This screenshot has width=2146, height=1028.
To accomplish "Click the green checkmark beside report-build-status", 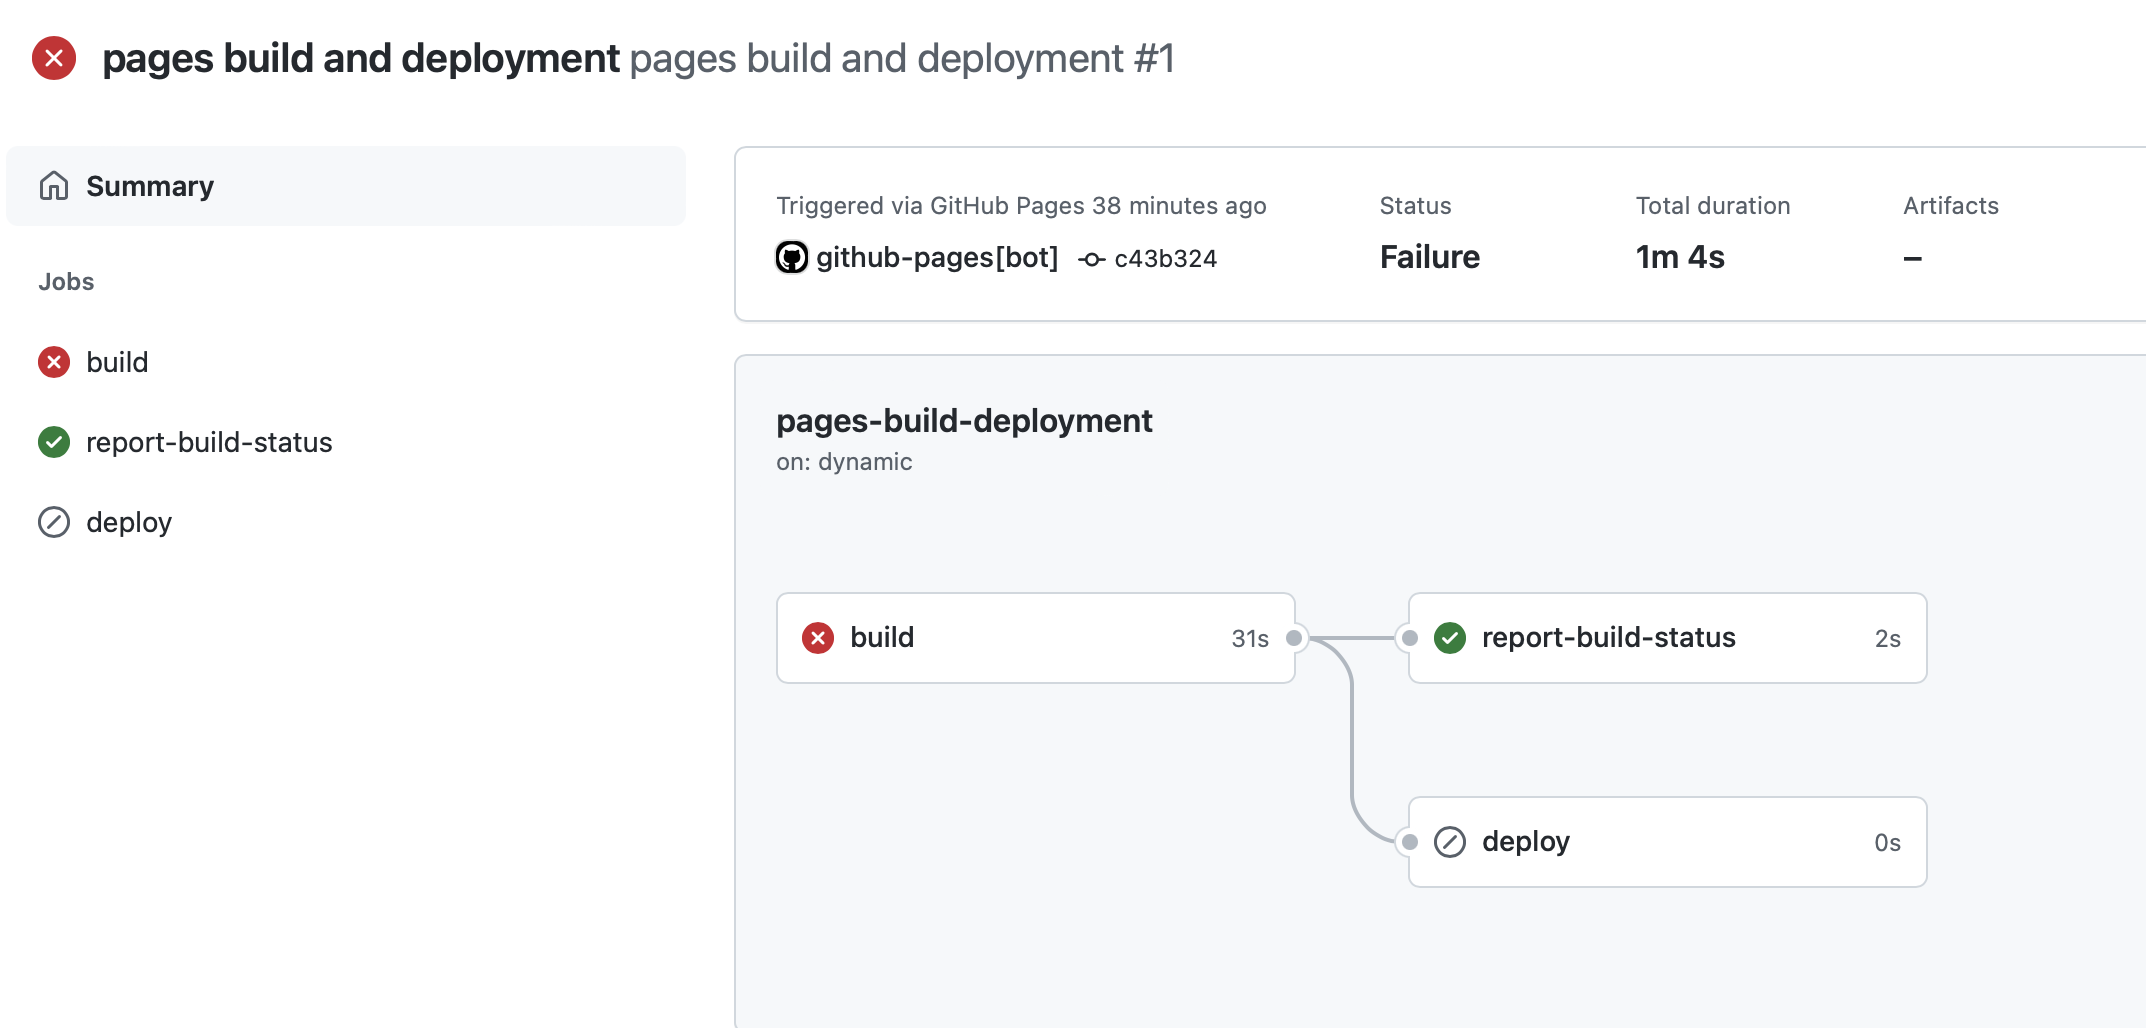I will click(52, 442).
